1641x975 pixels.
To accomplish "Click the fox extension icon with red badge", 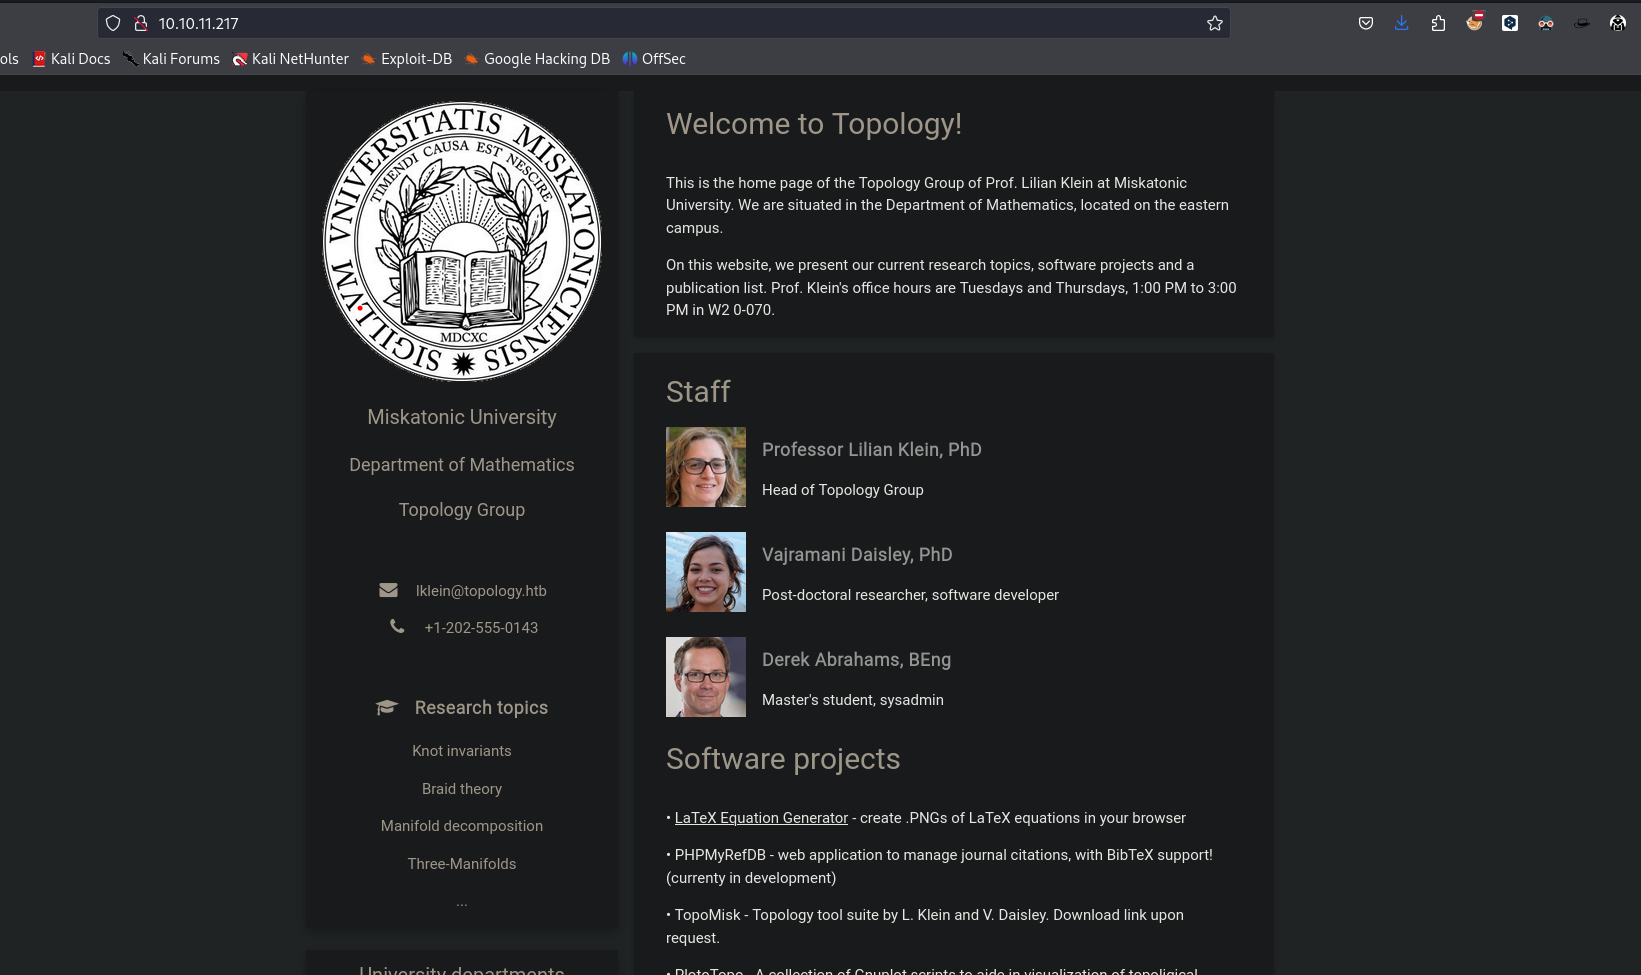I will tap(1474, 22).
